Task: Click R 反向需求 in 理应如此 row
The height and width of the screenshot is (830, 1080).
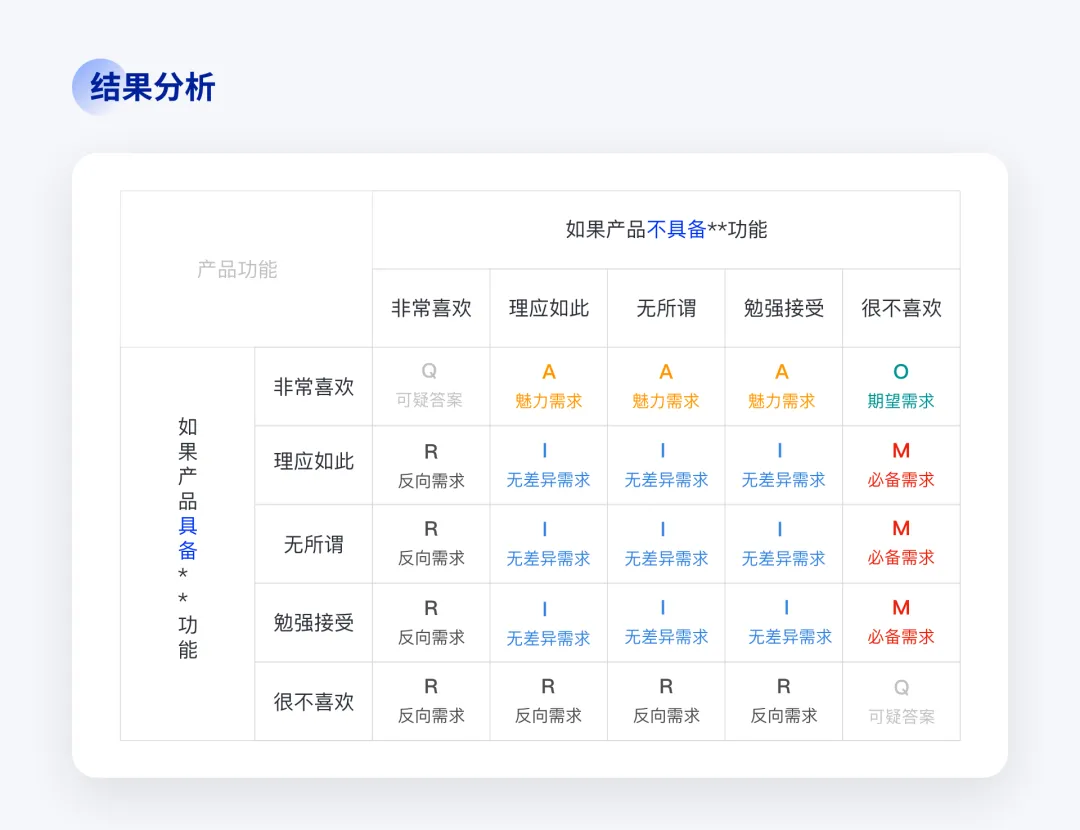Action: (431, 465)
